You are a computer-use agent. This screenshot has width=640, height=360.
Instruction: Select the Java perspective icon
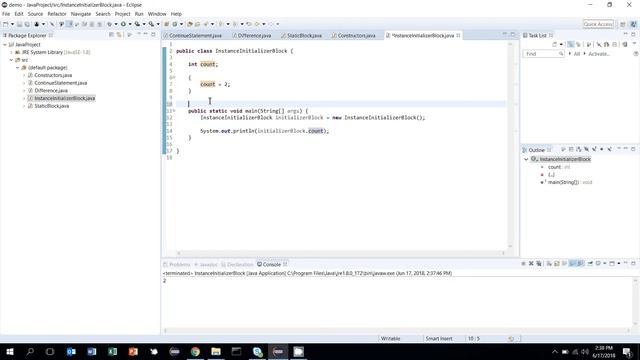pos(633,24)
